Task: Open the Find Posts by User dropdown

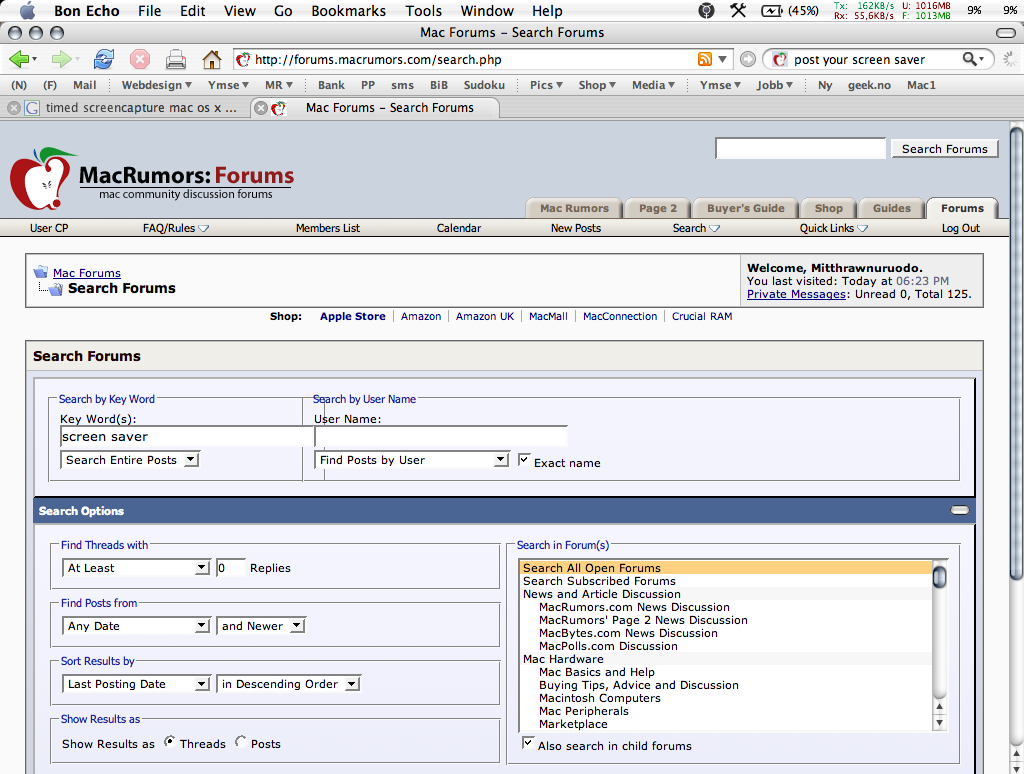Action: (411, 460)
